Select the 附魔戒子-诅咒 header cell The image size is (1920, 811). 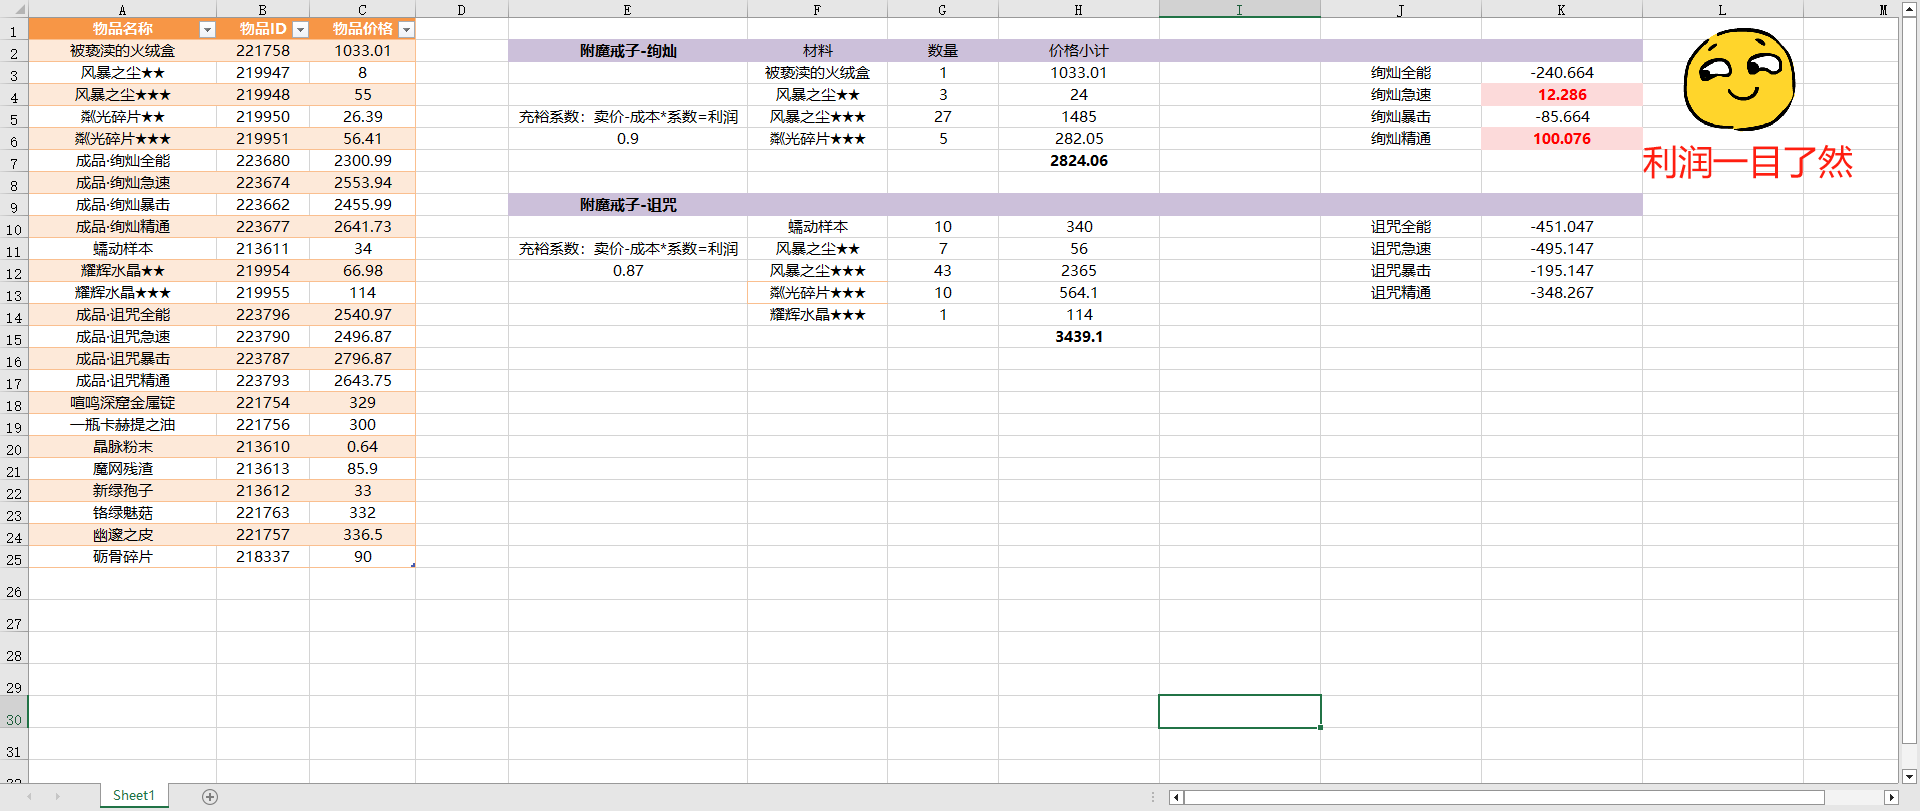(x=628, y=205)
